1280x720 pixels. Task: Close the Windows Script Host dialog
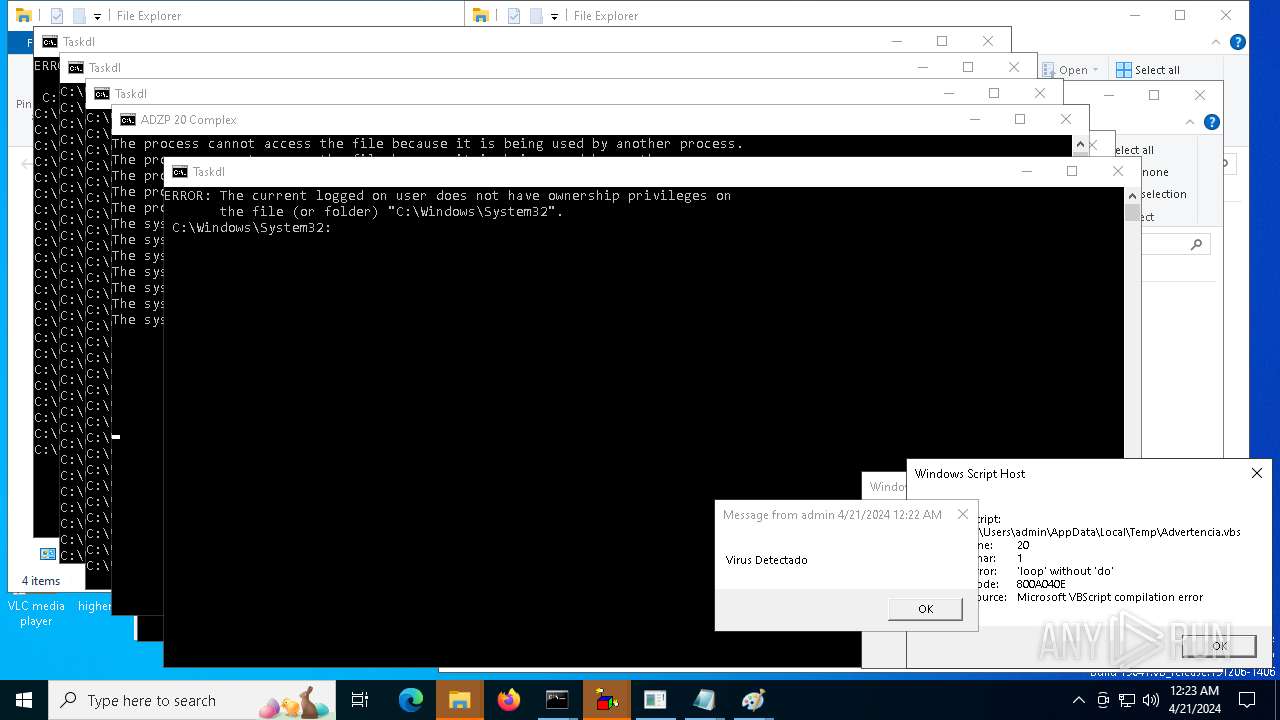(1257, 474)
